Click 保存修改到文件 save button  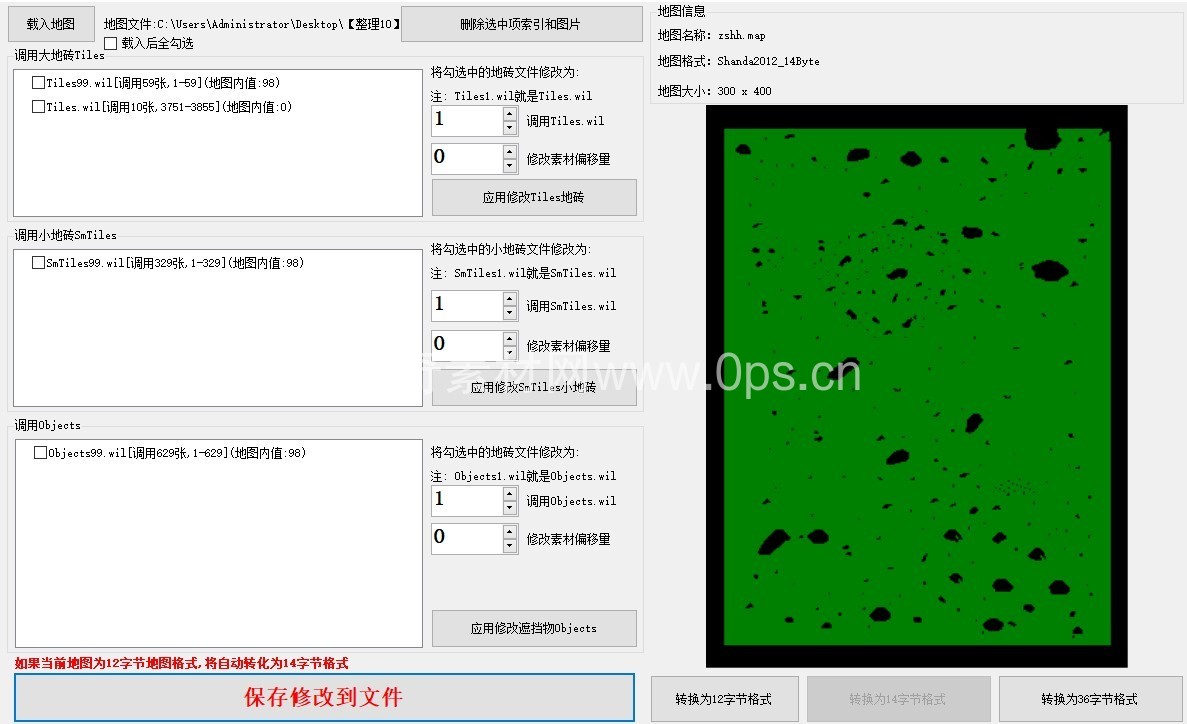click(324, 697)
